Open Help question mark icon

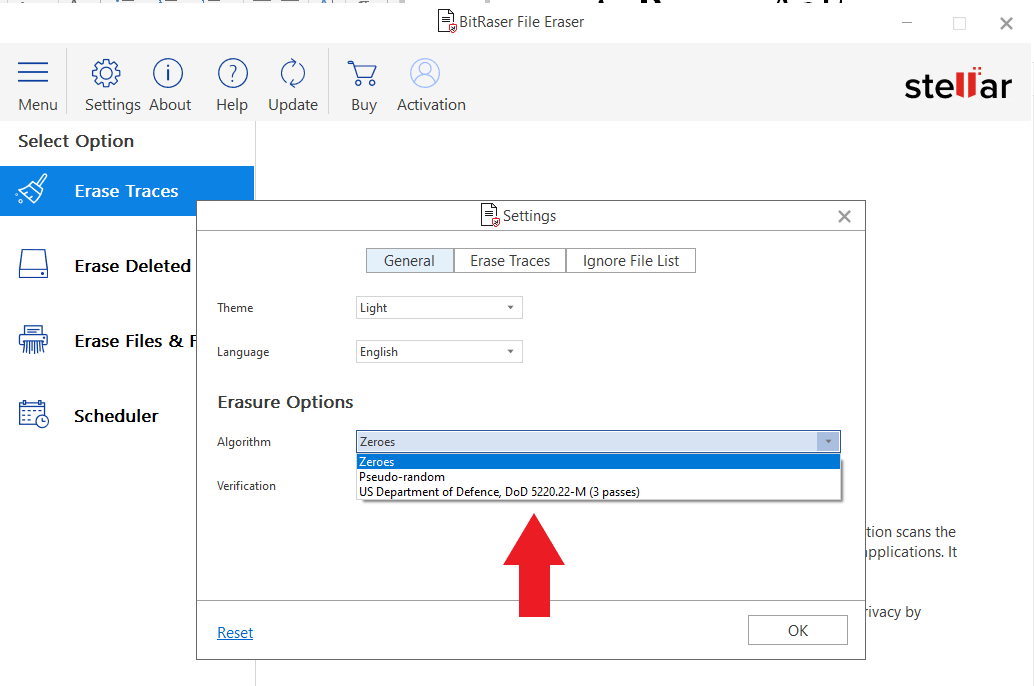pos(232,73)
